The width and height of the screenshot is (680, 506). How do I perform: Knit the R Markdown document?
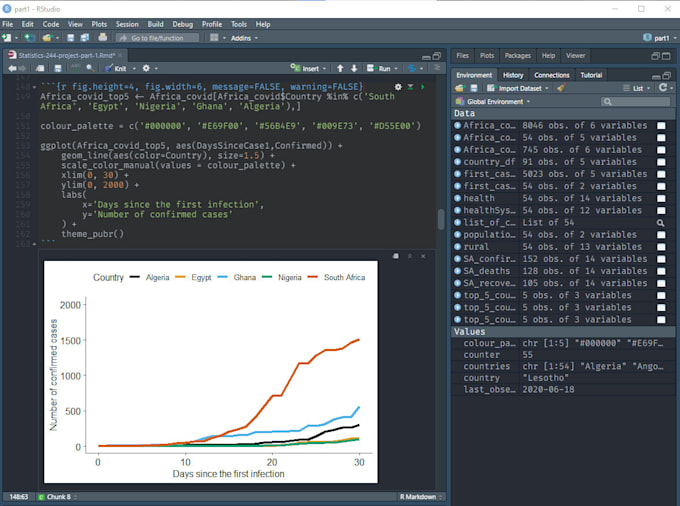click(x=116, y=68)
